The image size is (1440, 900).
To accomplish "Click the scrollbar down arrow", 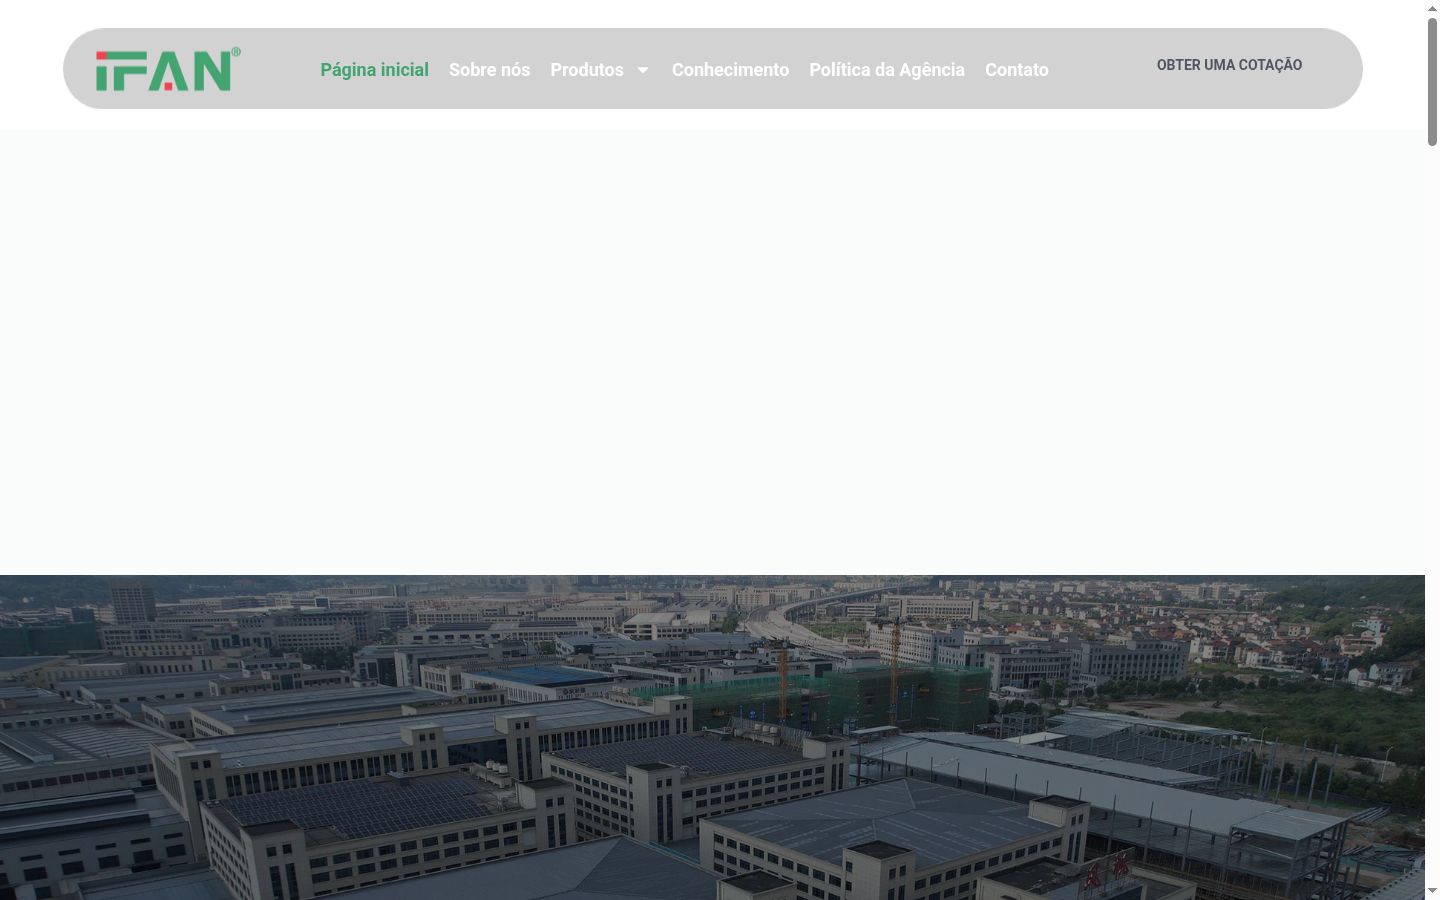I will click(1432, 891).
